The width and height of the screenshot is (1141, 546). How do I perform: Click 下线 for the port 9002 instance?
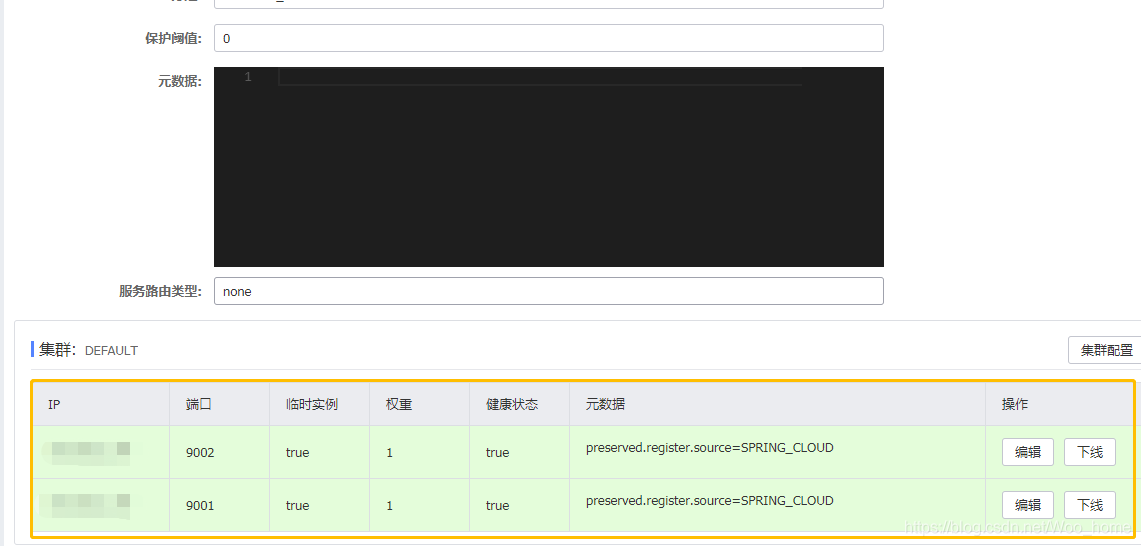[1089, 452]
